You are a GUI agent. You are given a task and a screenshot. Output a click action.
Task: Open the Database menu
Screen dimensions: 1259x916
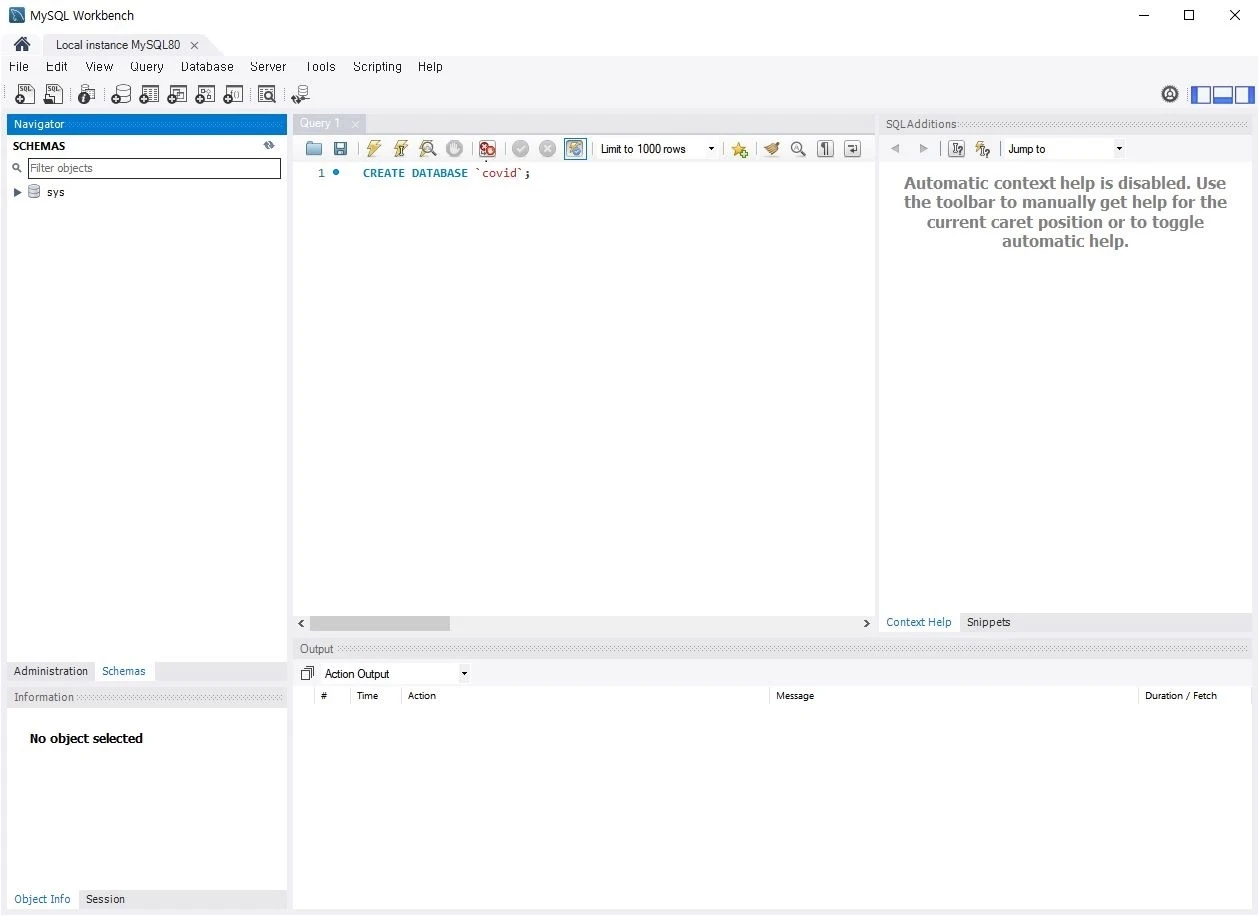tap(207, 67)
